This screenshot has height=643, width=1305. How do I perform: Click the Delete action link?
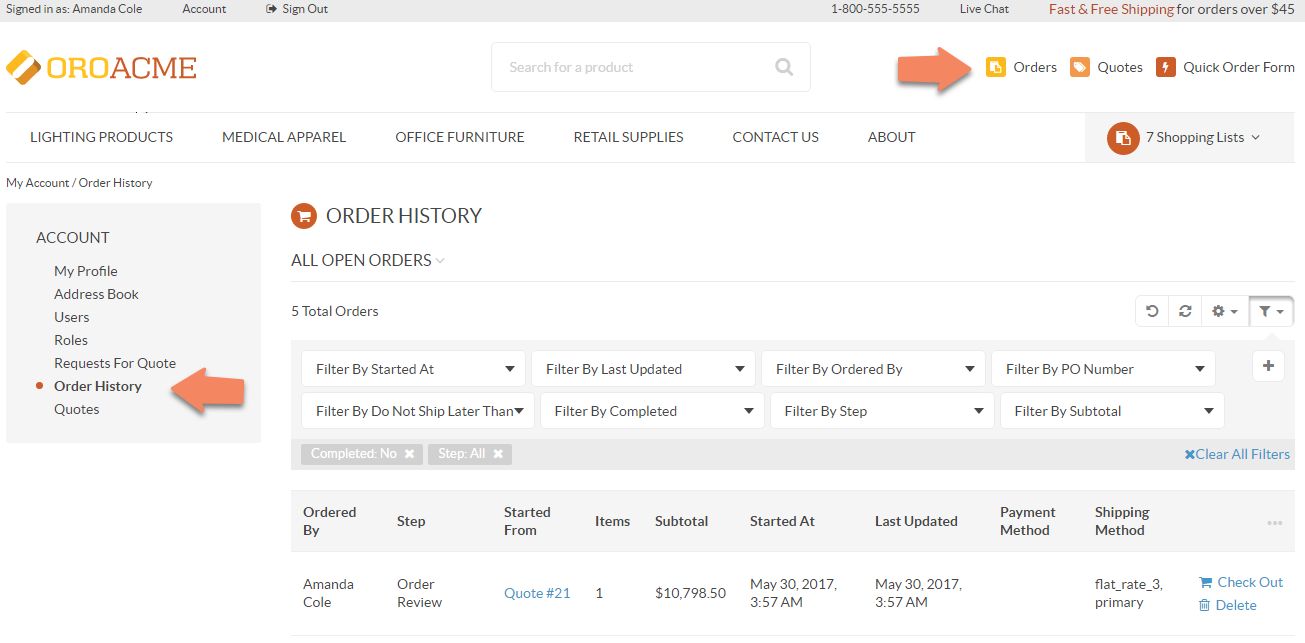(x=1236, y=605)
